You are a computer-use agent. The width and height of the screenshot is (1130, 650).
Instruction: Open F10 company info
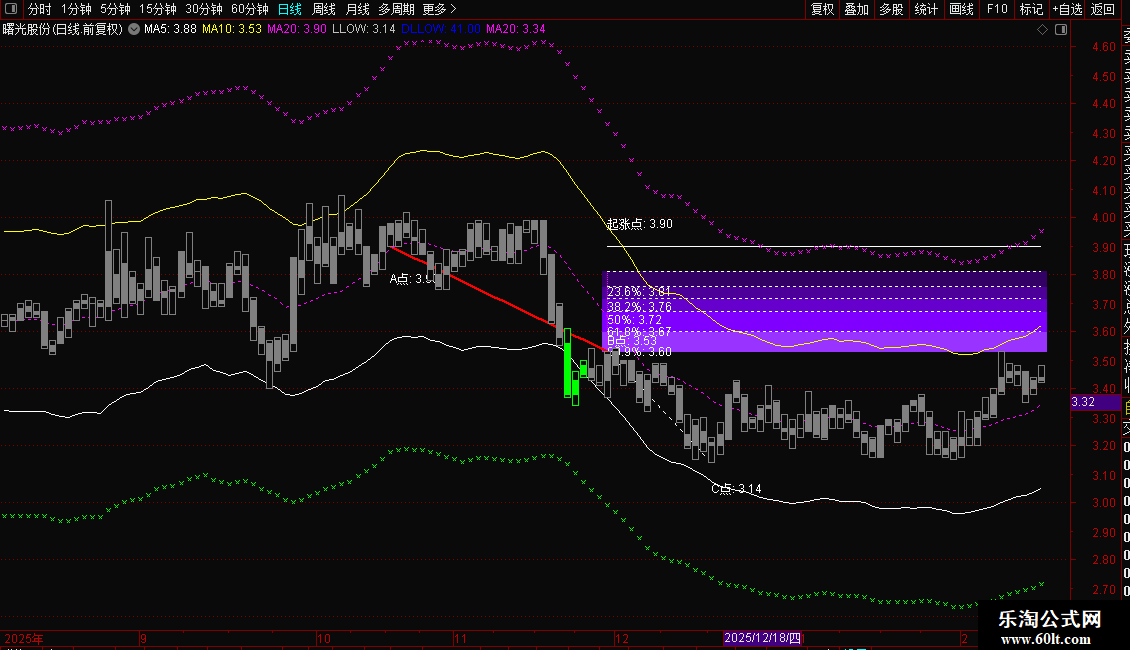pyautogui.click(x=997, y=9)
